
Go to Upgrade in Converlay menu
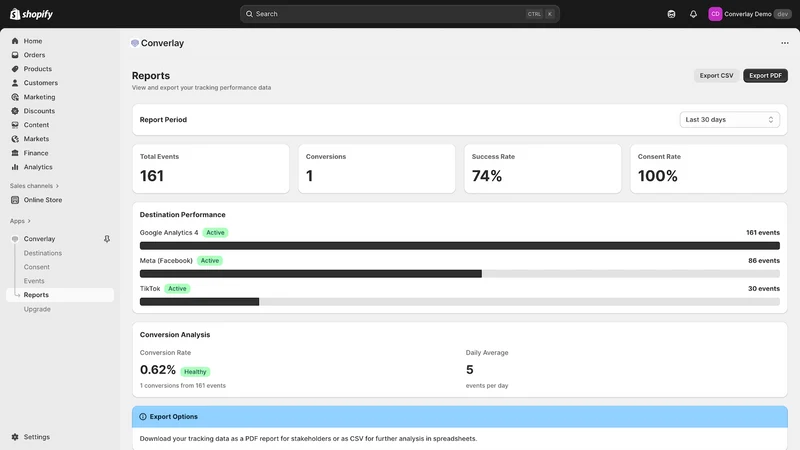37,309
